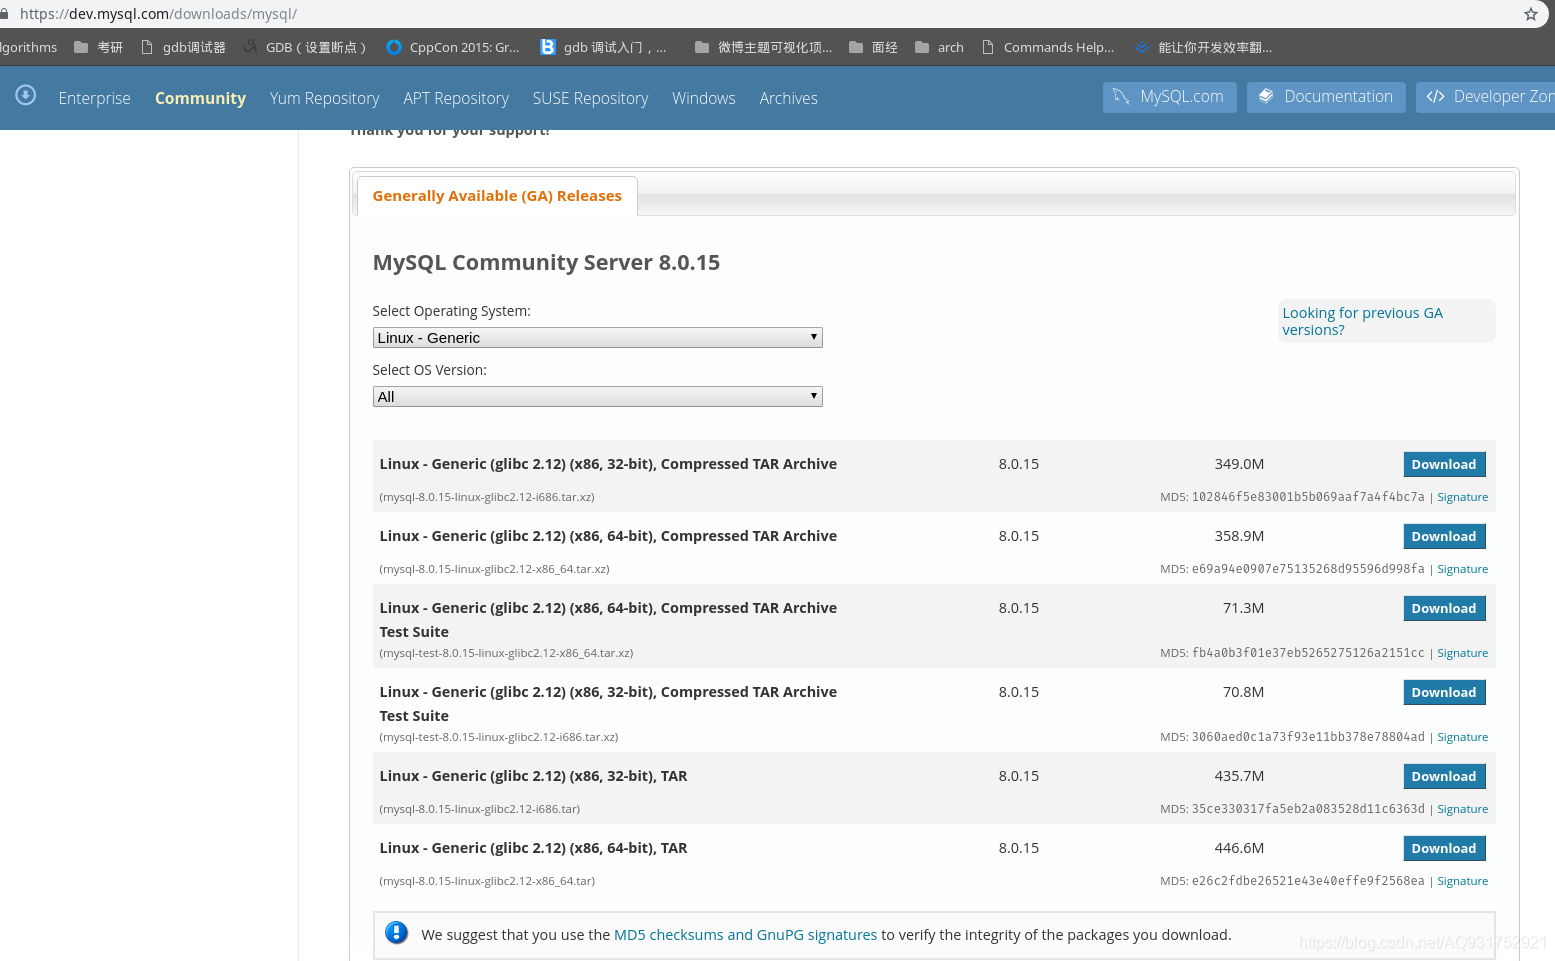Open the Archives nav item
This screenshot has width=1555, height=961.
tap(788, 98)
